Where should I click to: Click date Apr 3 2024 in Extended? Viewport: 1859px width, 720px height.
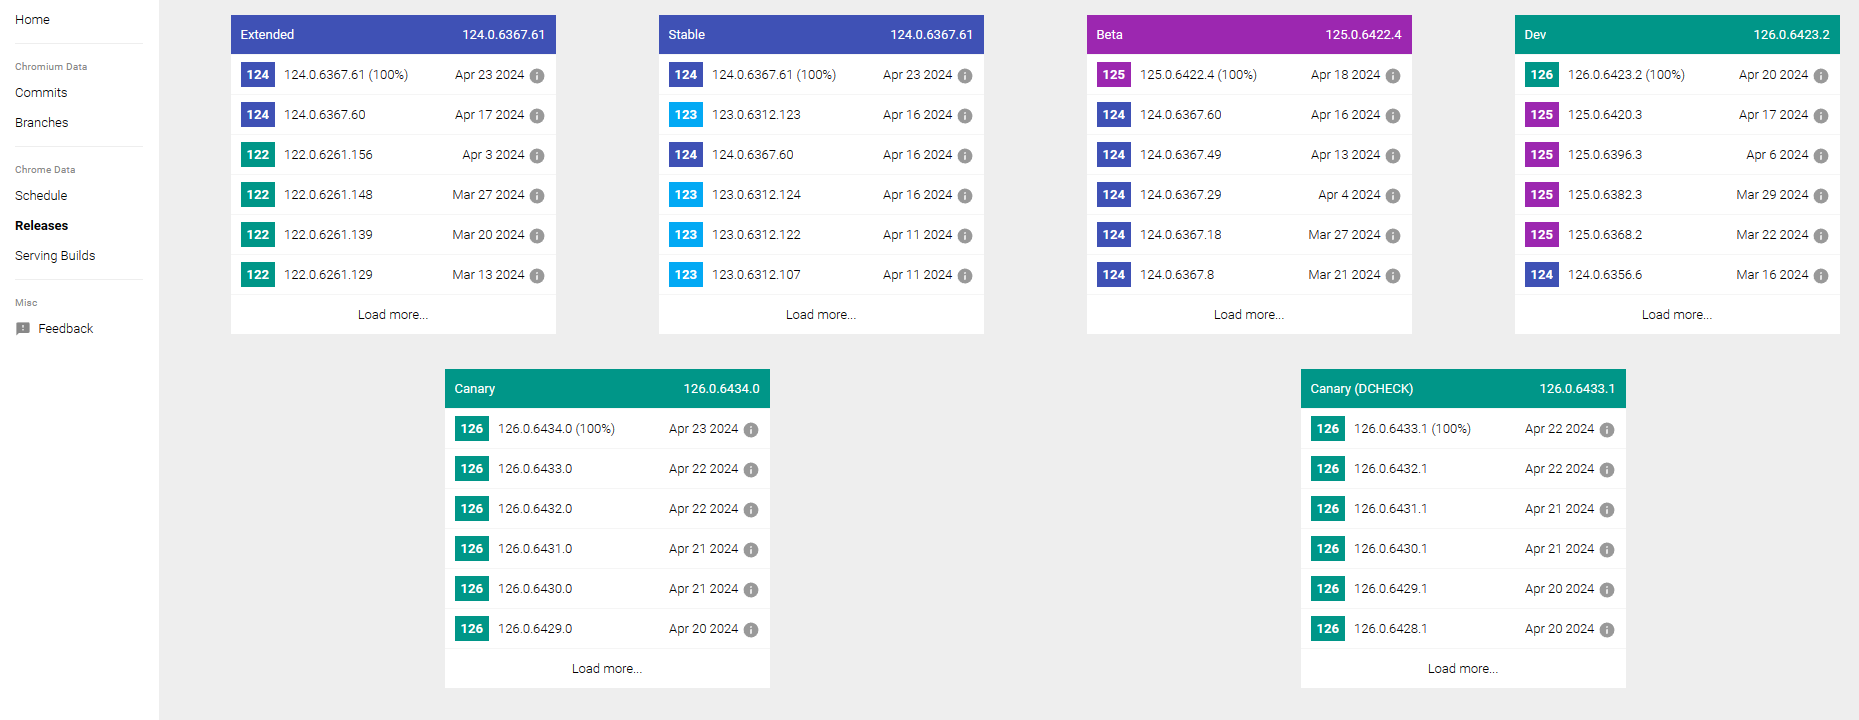click(493, 155)
